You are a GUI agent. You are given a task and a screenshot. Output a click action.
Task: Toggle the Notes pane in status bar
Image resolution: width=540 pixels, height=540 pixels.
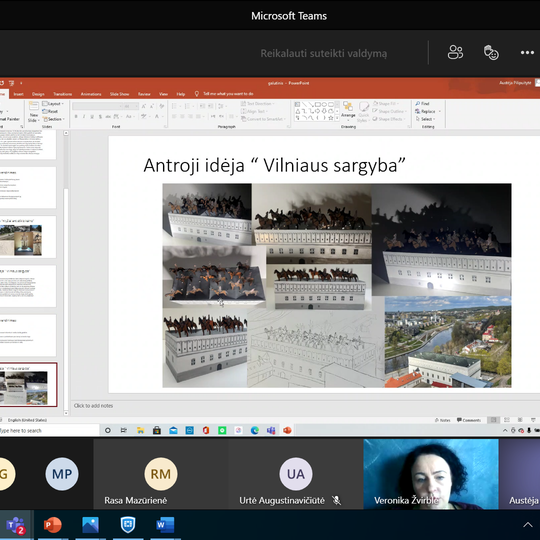pos(443,420)
